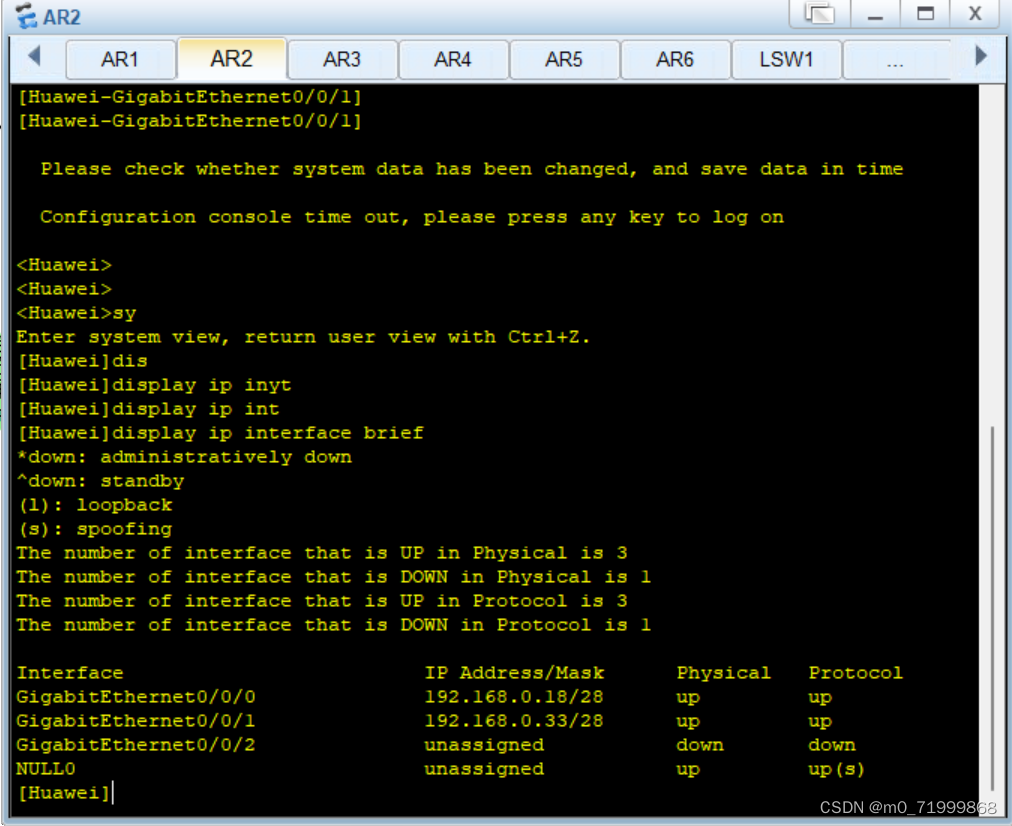Click the 'Interface' column header
Viewport: 1012px width, 826px height.
click(x=70, y=673)
